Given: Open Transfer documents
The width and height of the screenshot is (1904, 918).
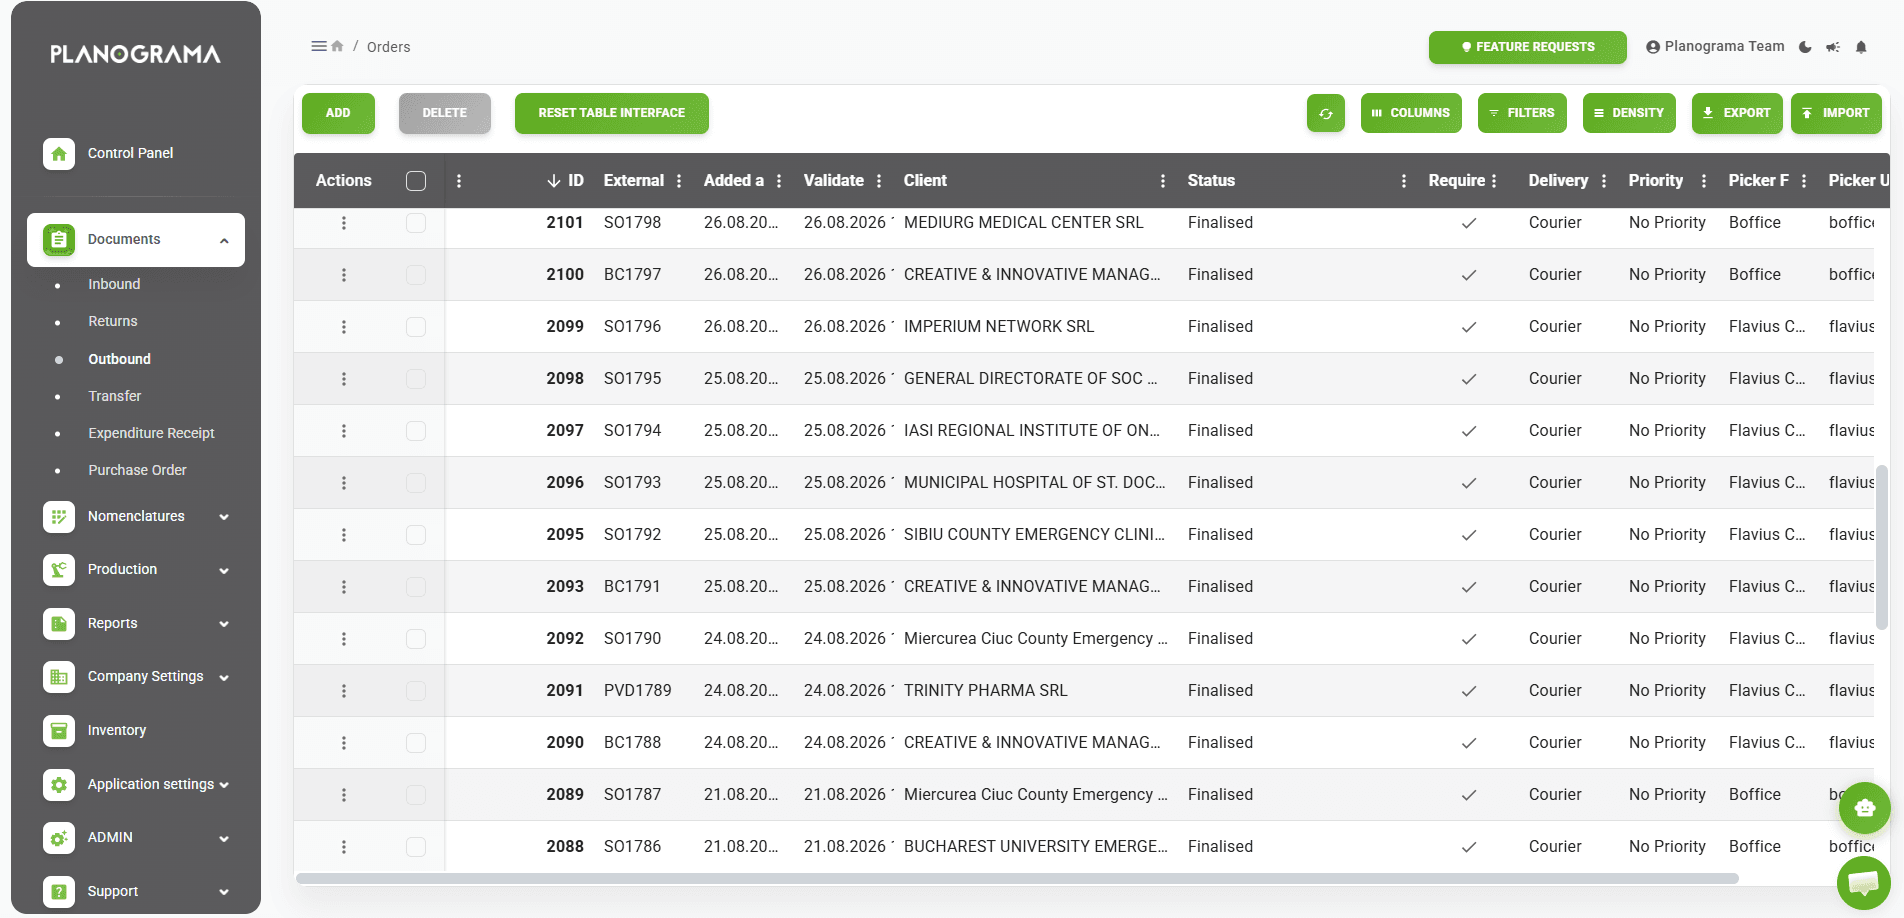Looking at the screenshot, I should pos(115,396).
